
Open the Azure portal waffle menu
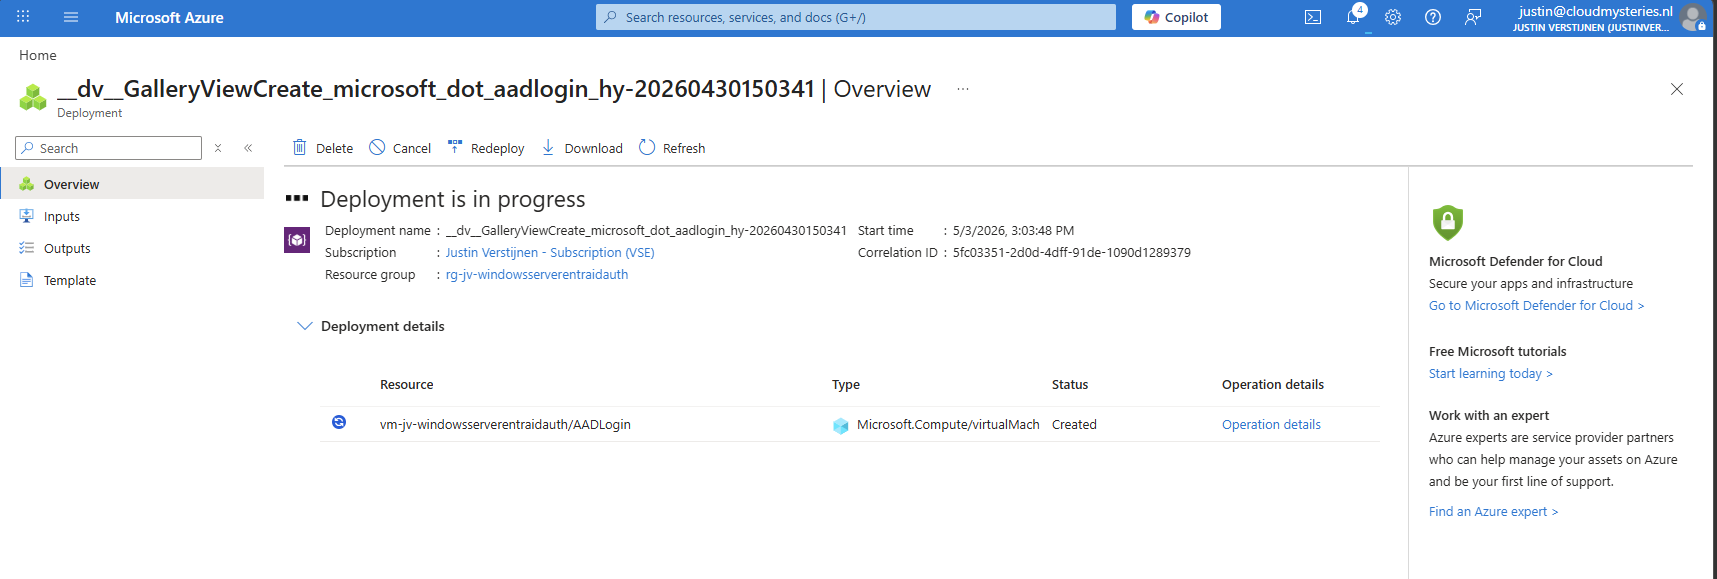click(x=23, y=17)
